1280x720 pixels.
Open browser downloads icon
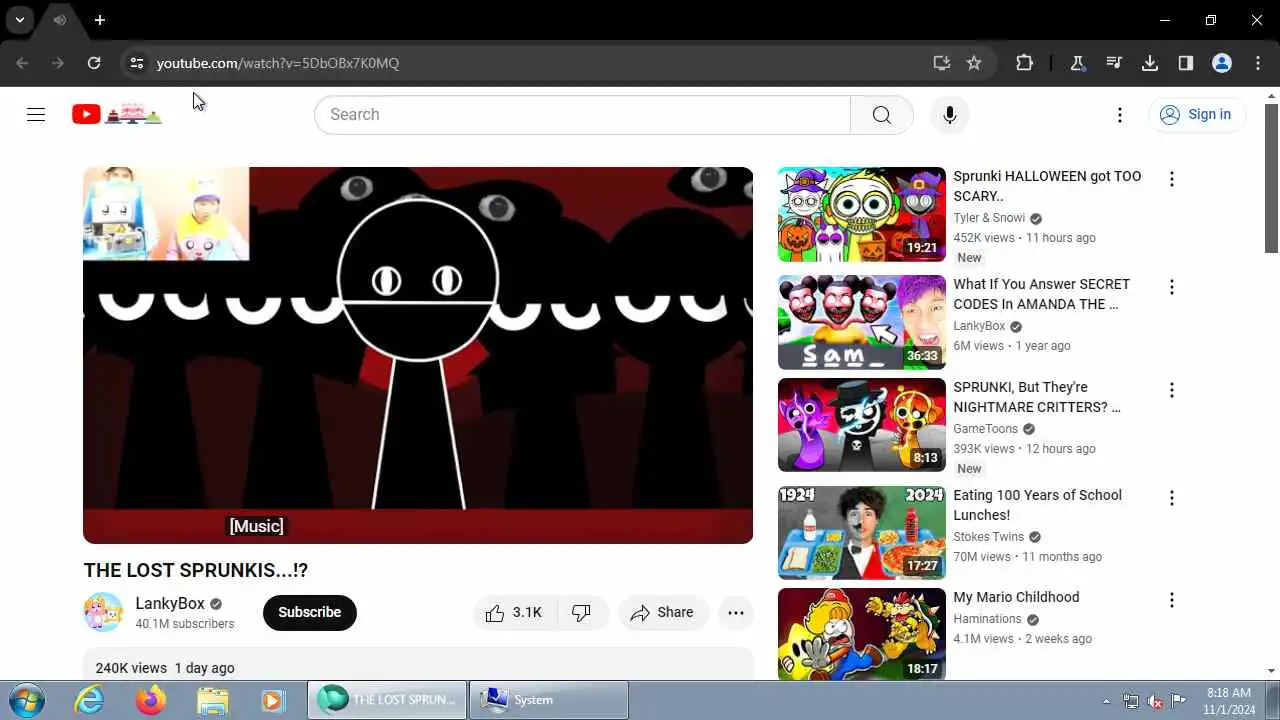[x=1150, y=63]
